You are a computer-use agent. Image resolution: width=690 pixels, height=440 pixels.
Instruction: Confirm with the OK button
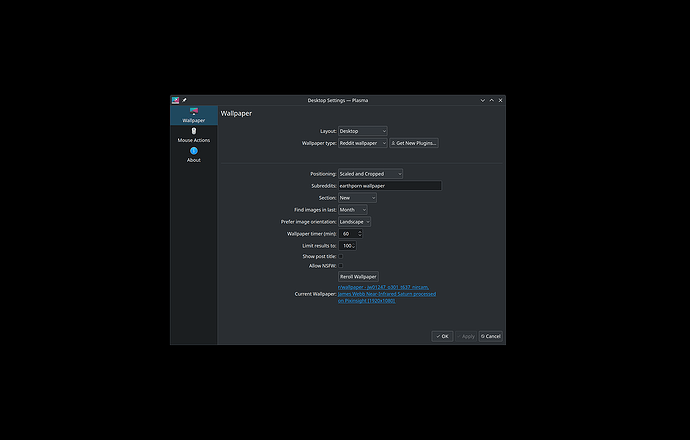[442, 336]
